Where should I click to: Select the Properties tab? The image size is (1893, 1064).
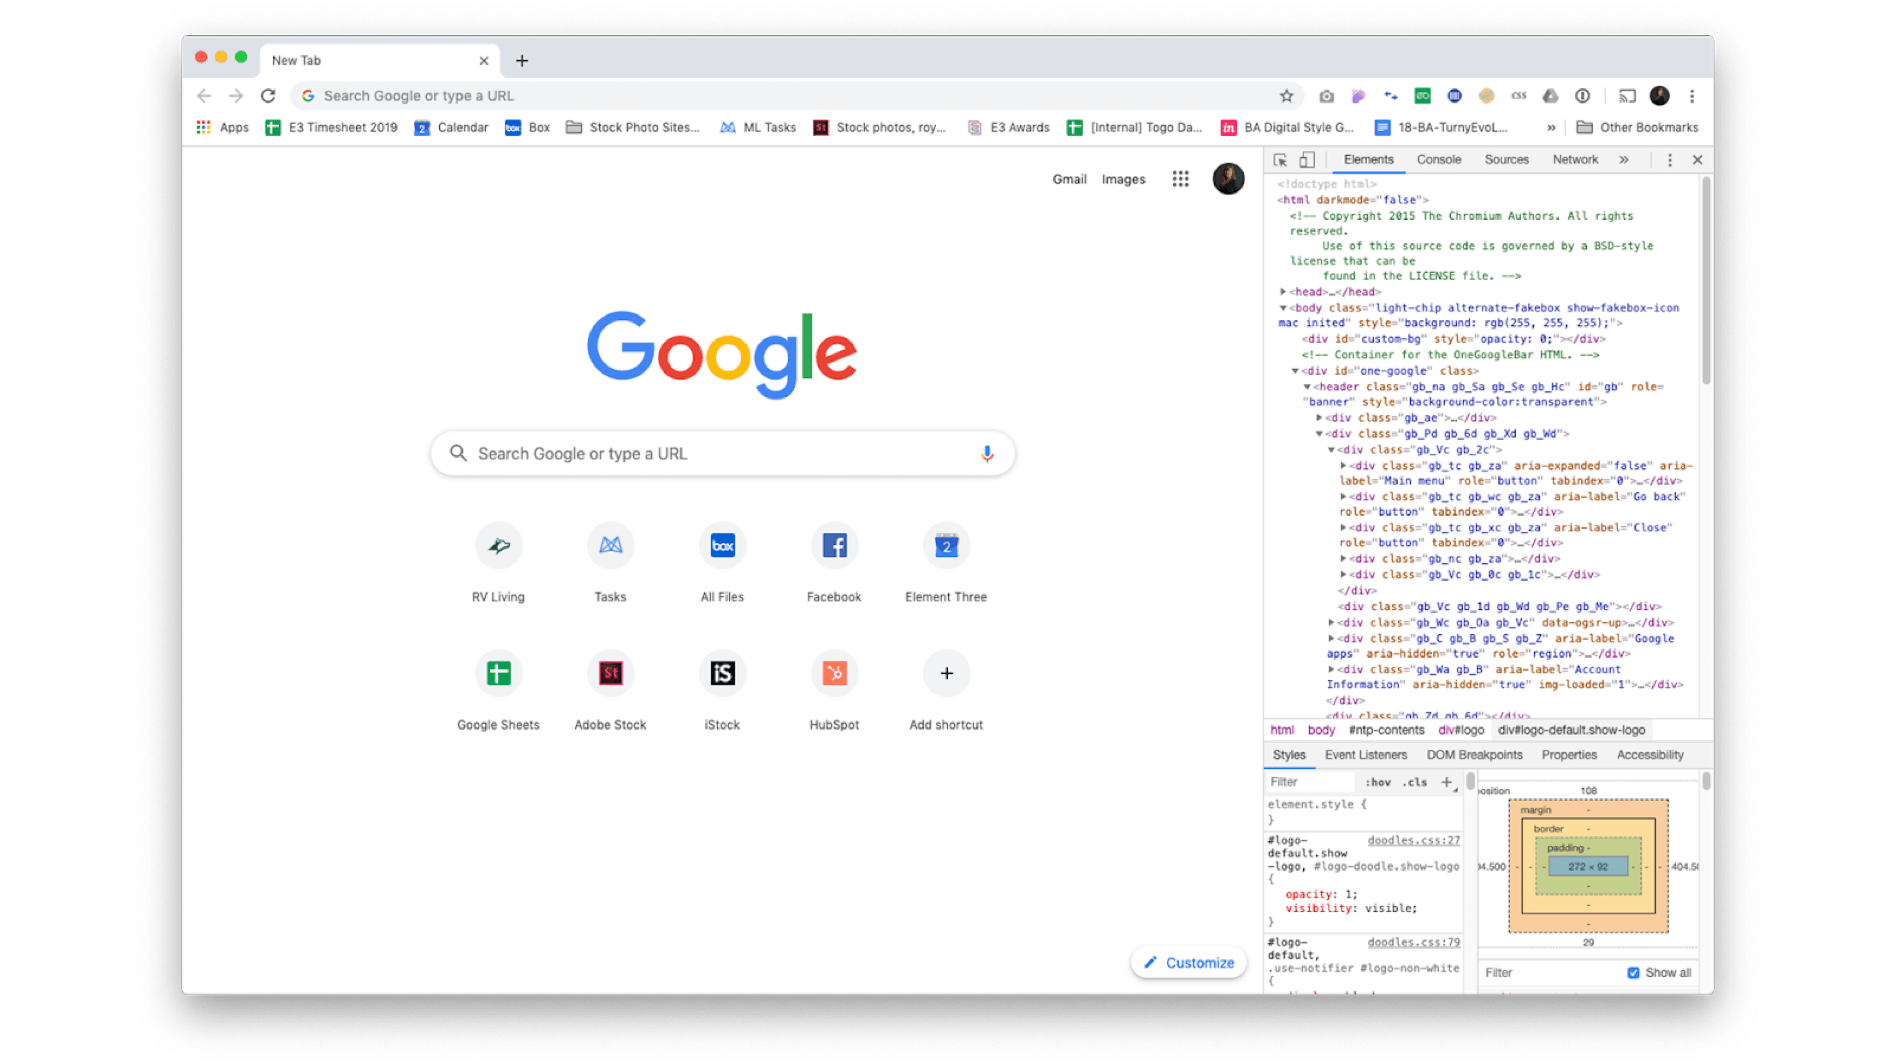1568,755
